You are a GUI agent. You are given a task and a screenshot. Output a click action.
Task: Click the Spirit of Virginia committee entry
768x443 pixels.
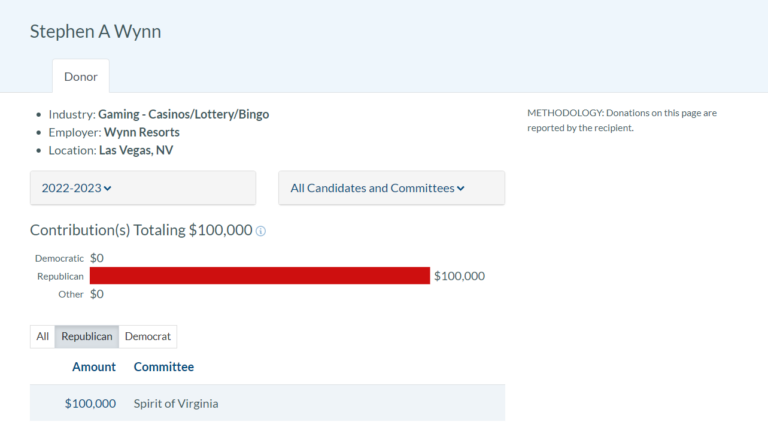tap(176, 403)
